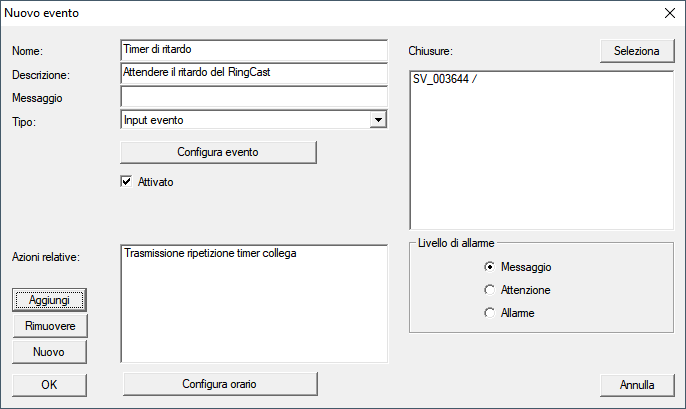This screenshot has width=686, height=409.
Task: Open the Tipo dropdown arrow
Action: (x=377, y=120)
